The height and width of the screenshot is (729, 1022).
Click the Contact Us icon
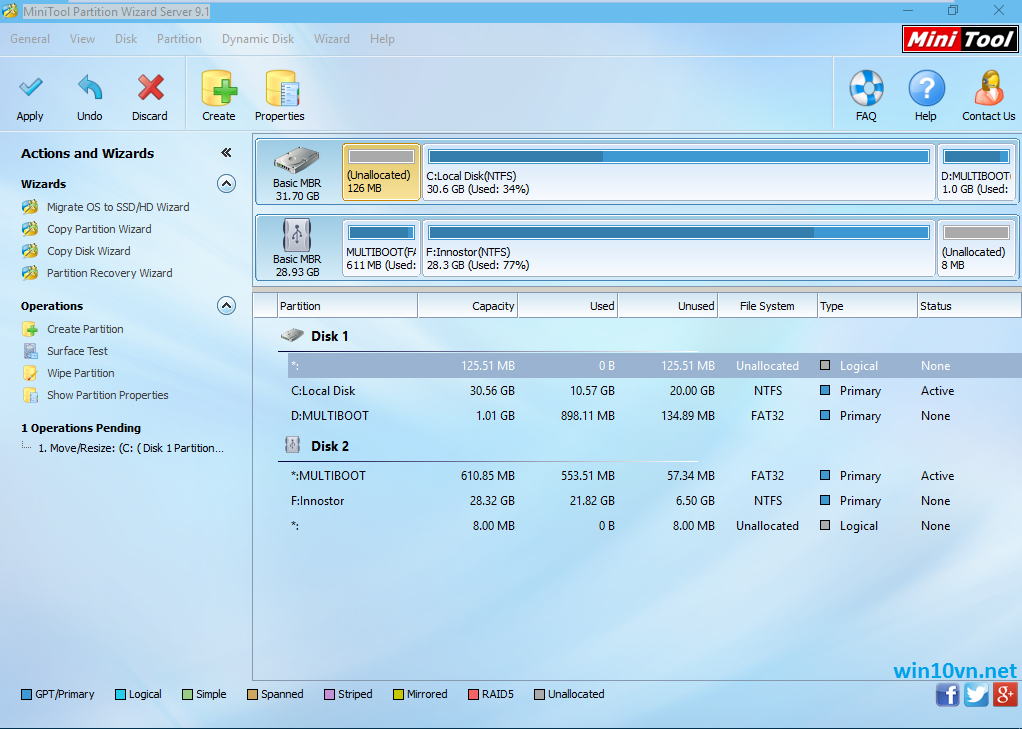(989, 87)
